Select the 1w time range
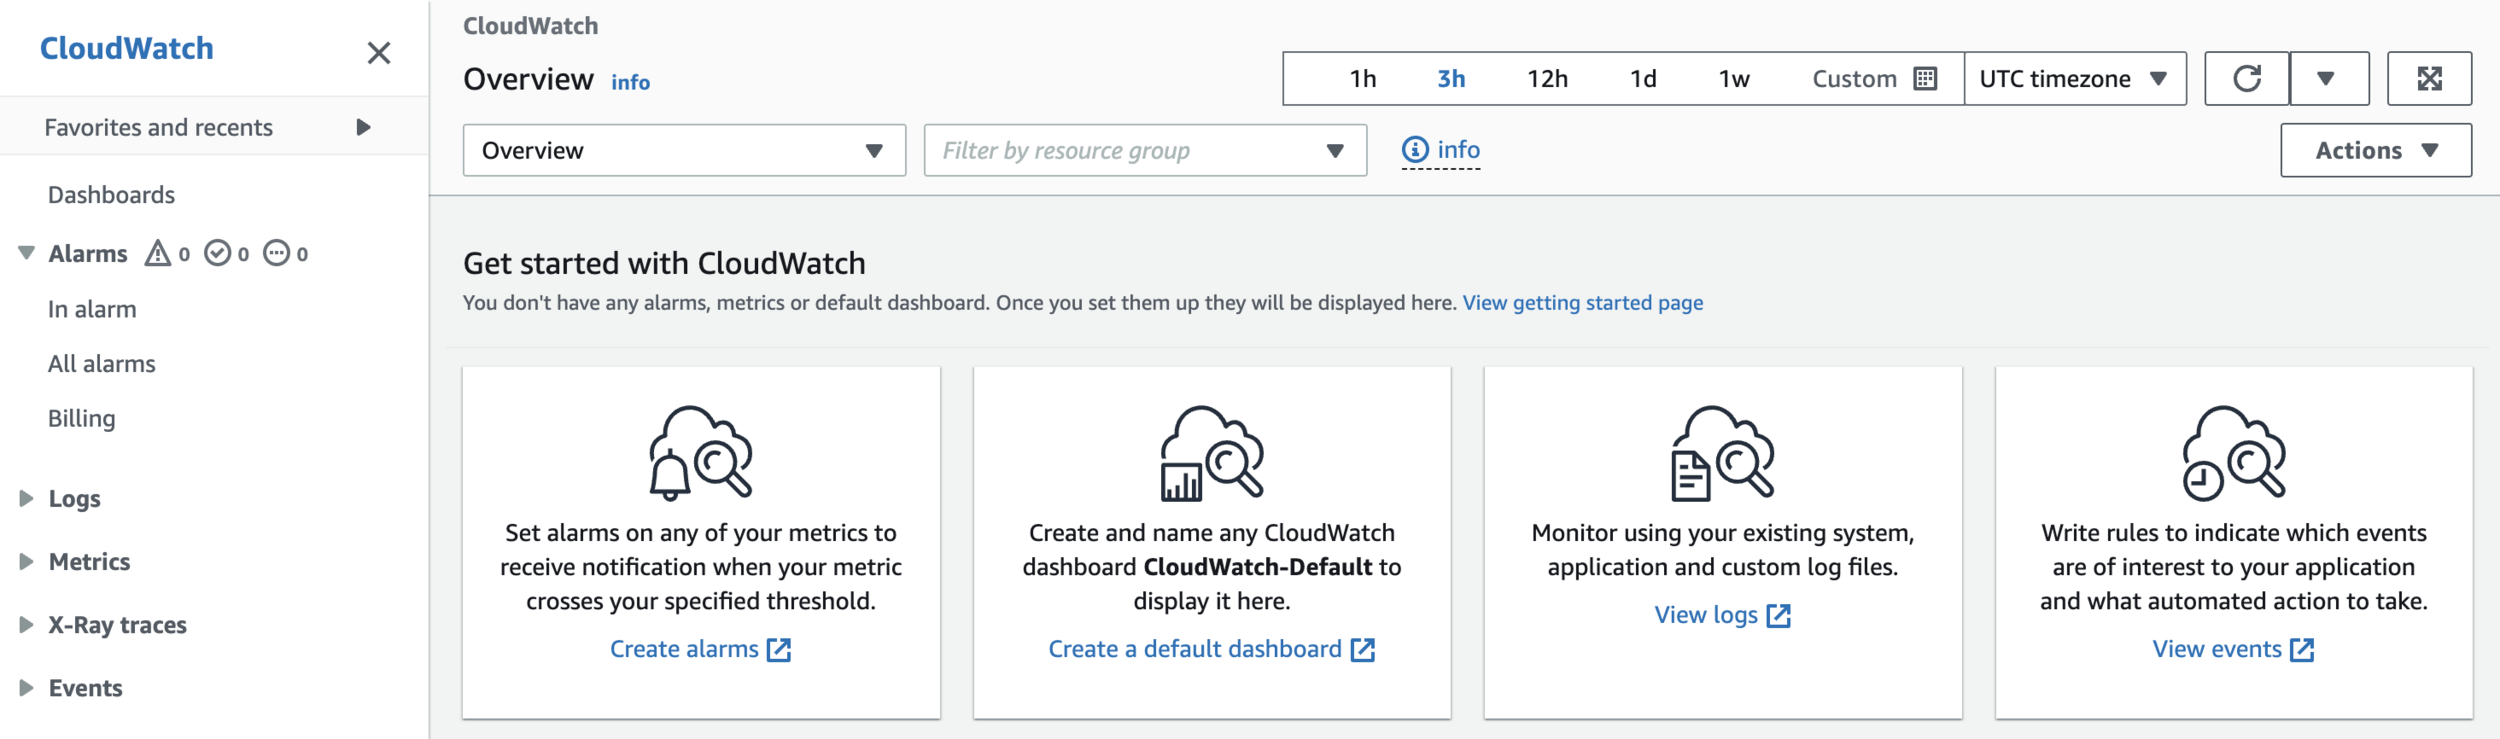This screenshot has width=2500, height=739. [x=1734, y=79]
